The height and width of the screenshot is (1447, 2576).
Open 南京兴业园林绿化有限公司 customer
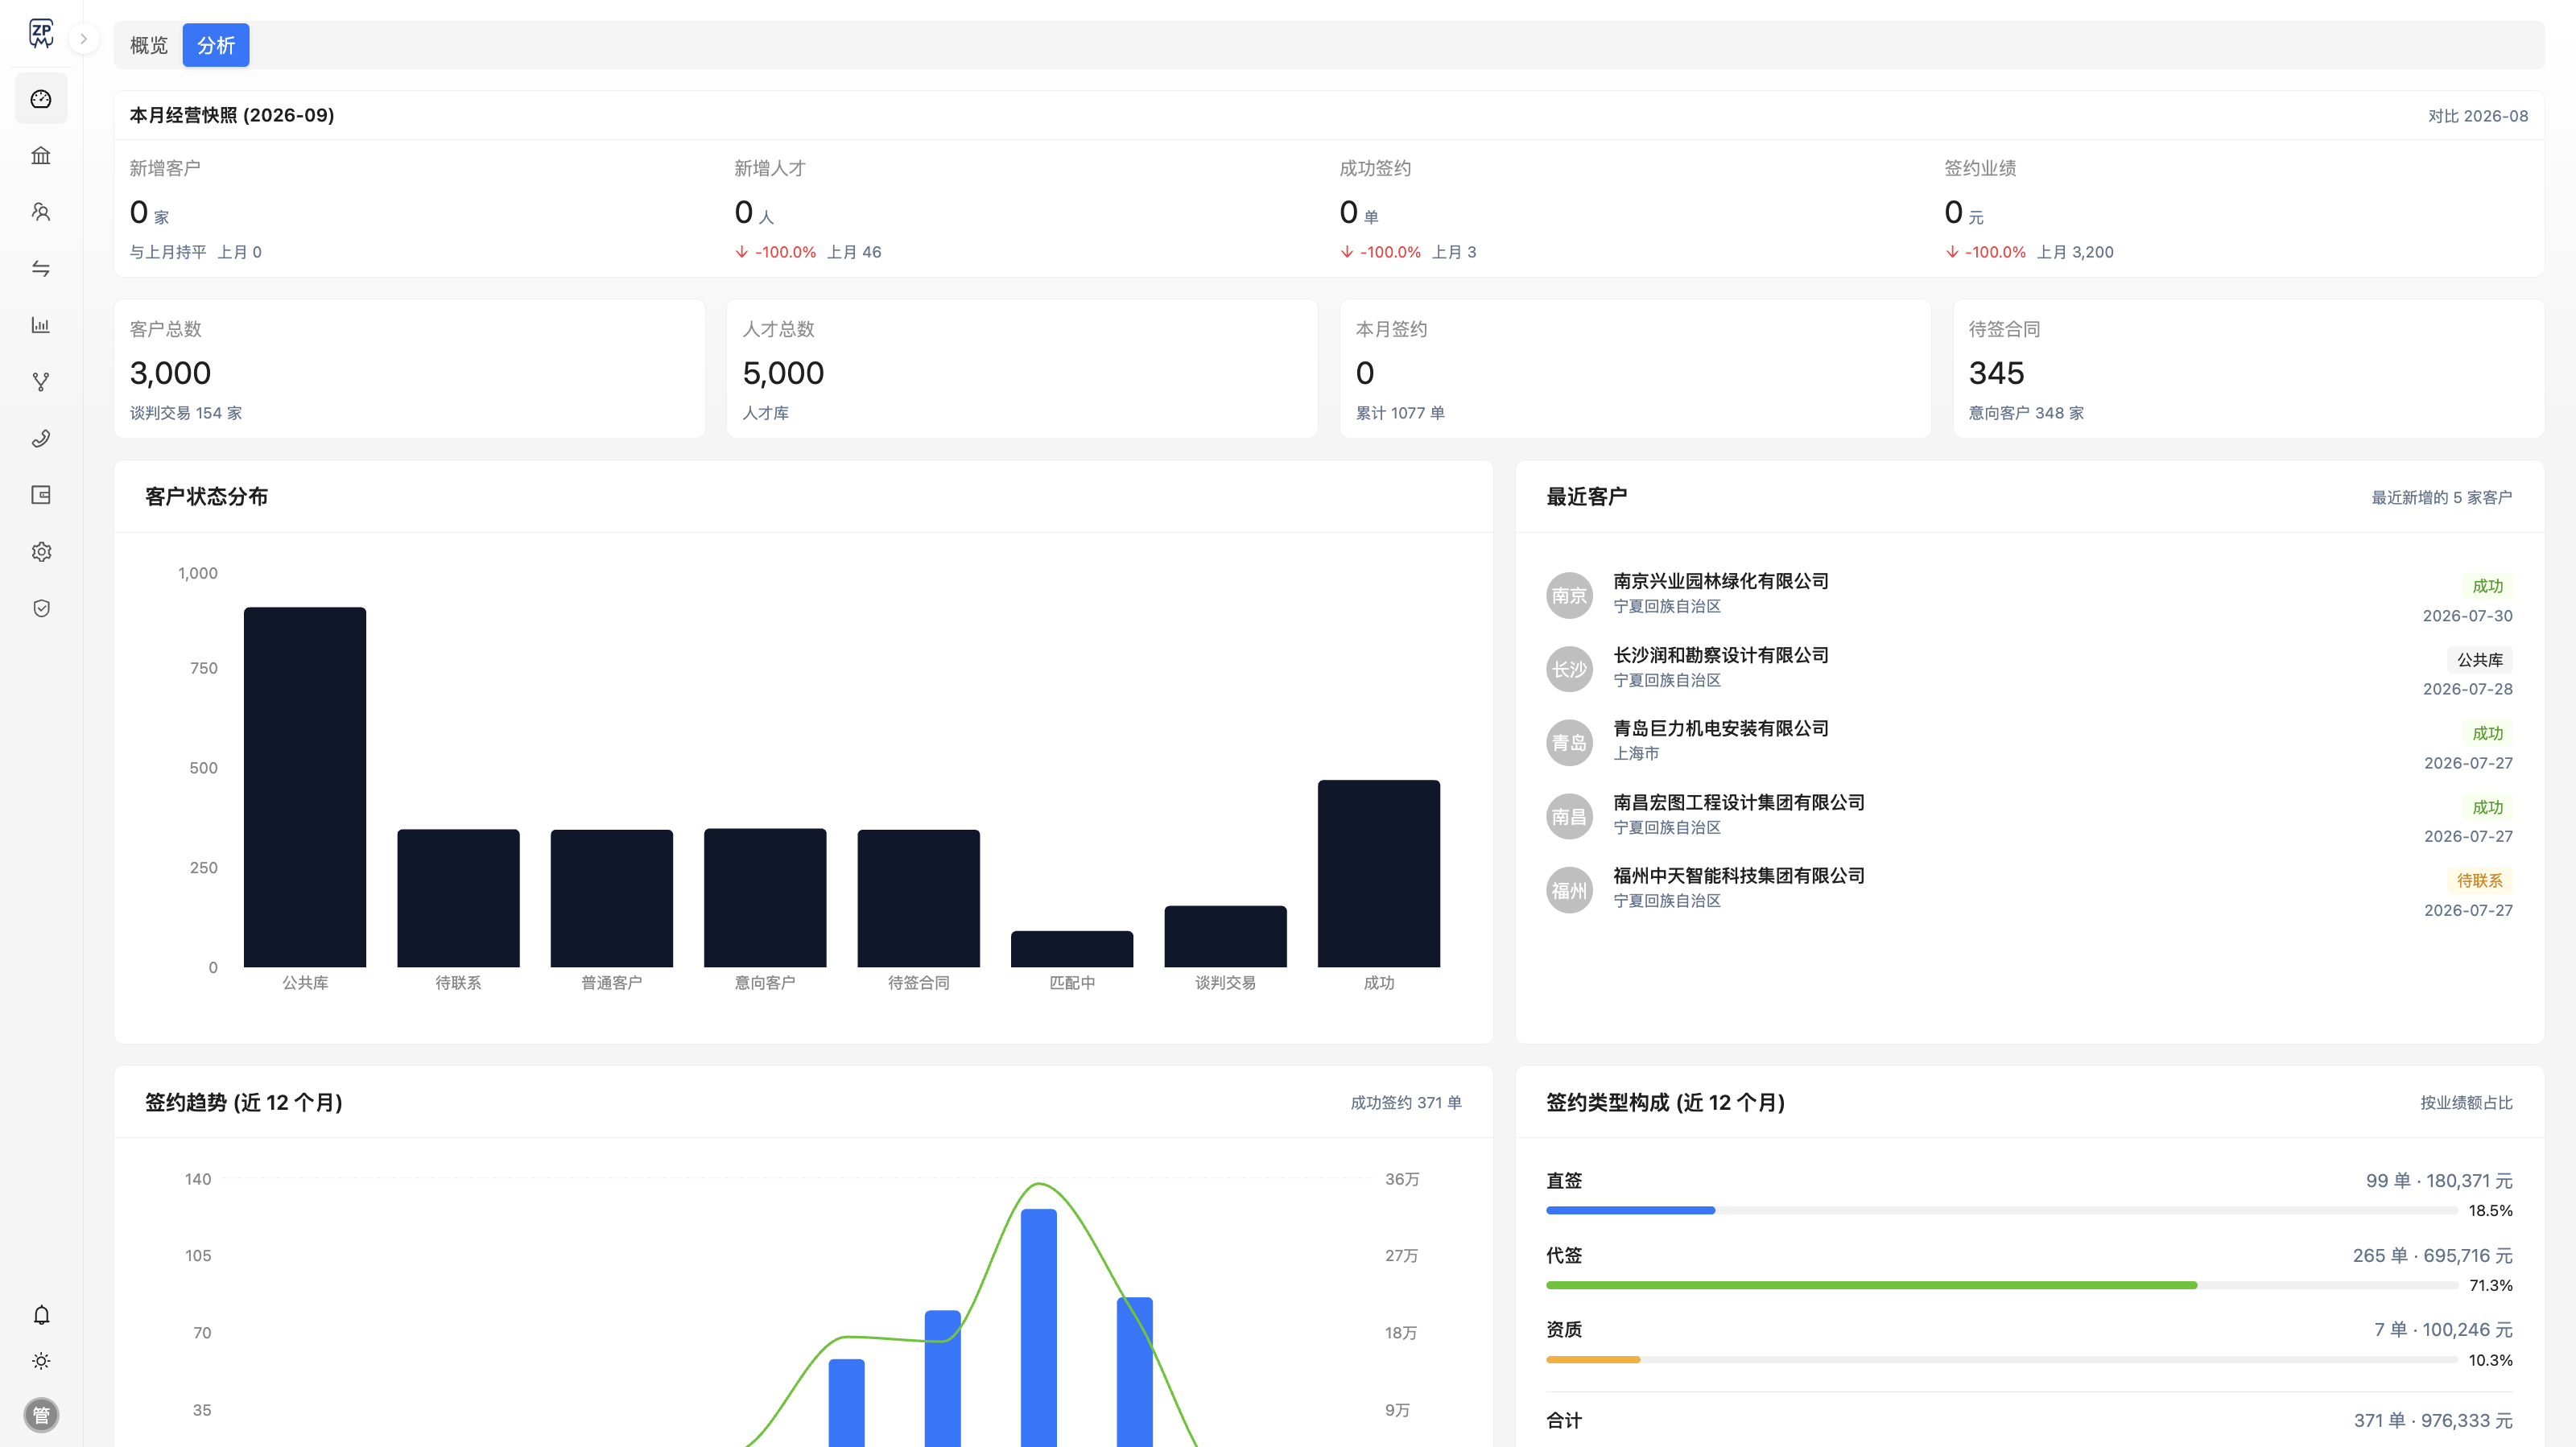(1721, 581)
